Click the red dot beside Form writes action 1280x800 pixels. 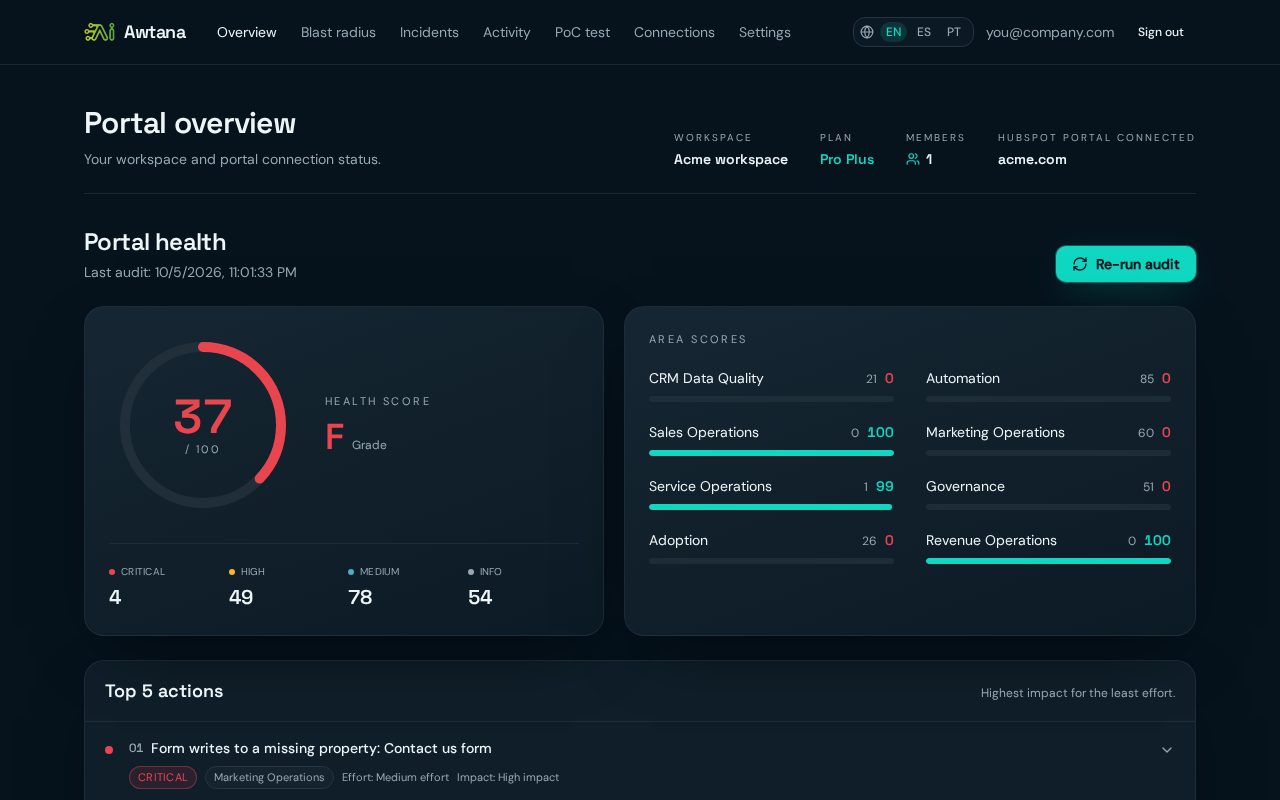point(109,749)
